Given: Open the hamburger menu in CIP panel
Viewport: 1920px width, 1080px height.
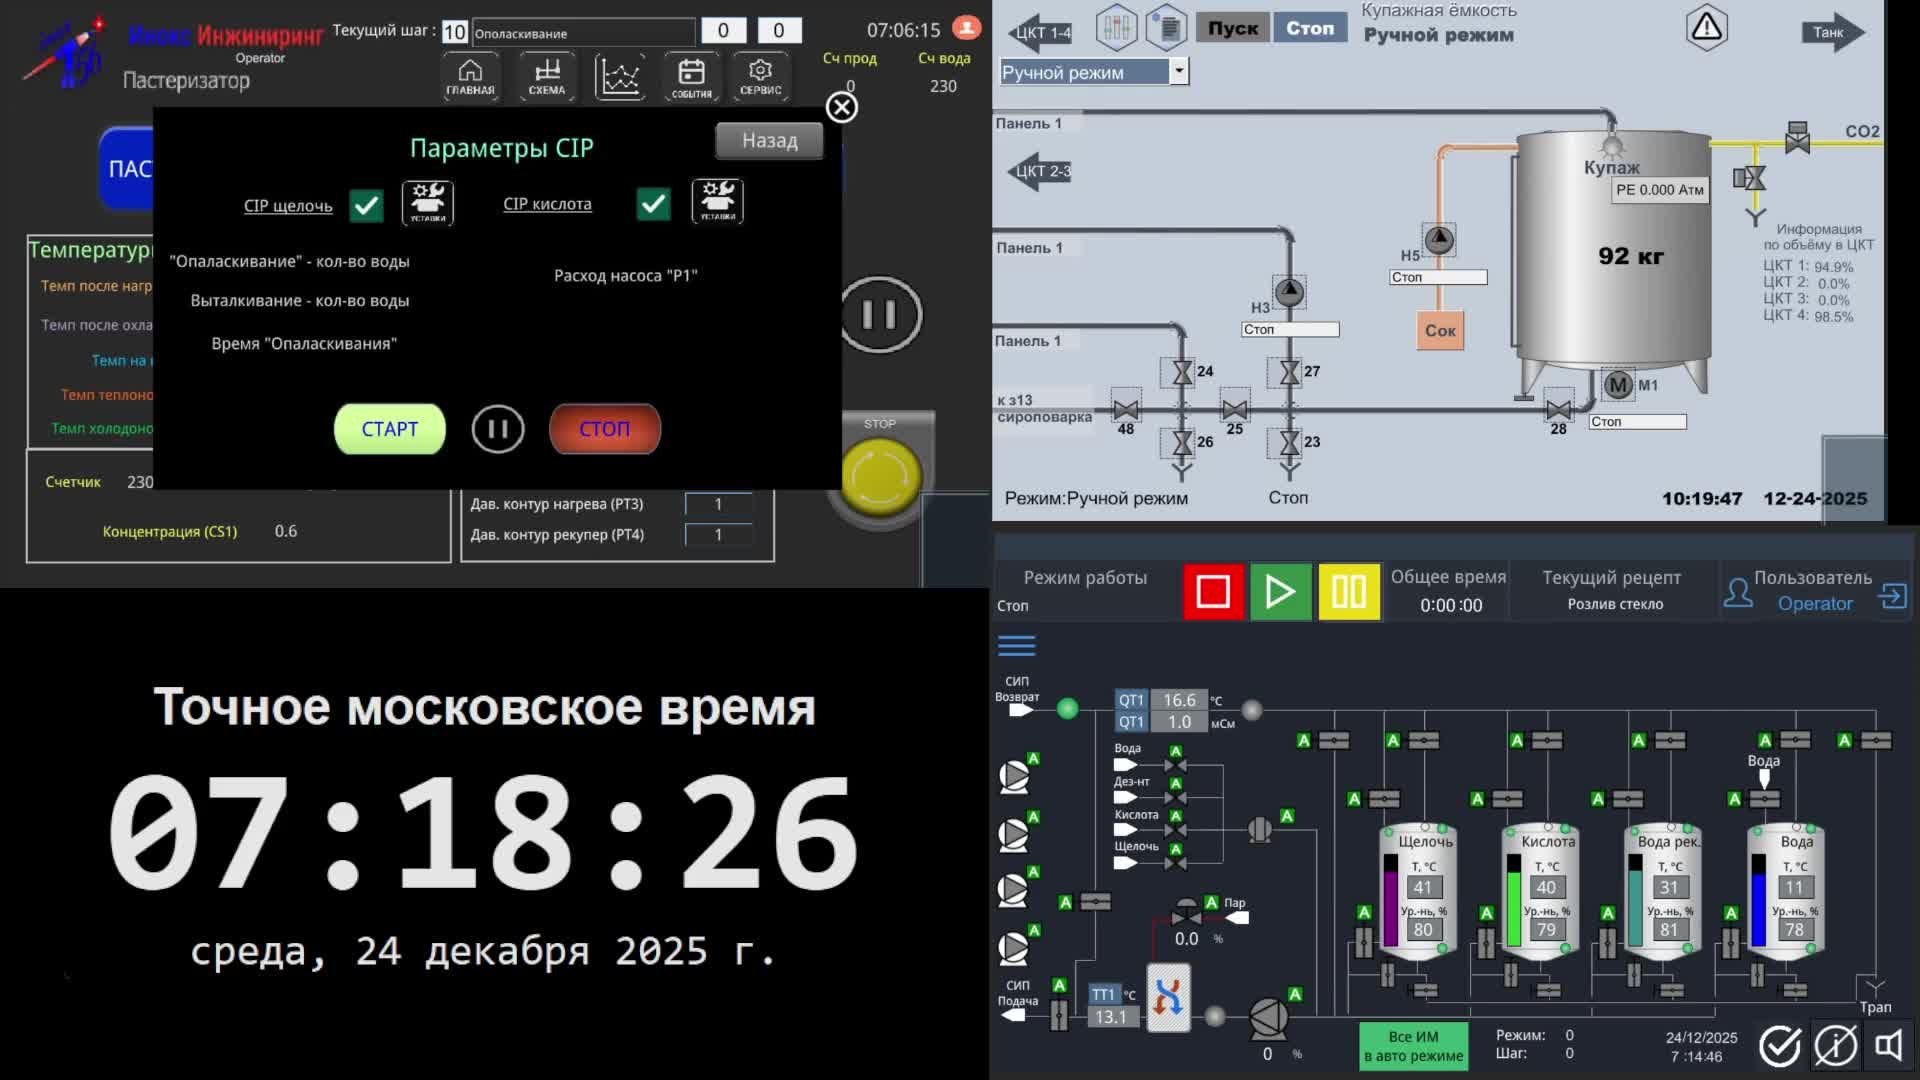Looking at the screenshot, I should coord(1016,646).
